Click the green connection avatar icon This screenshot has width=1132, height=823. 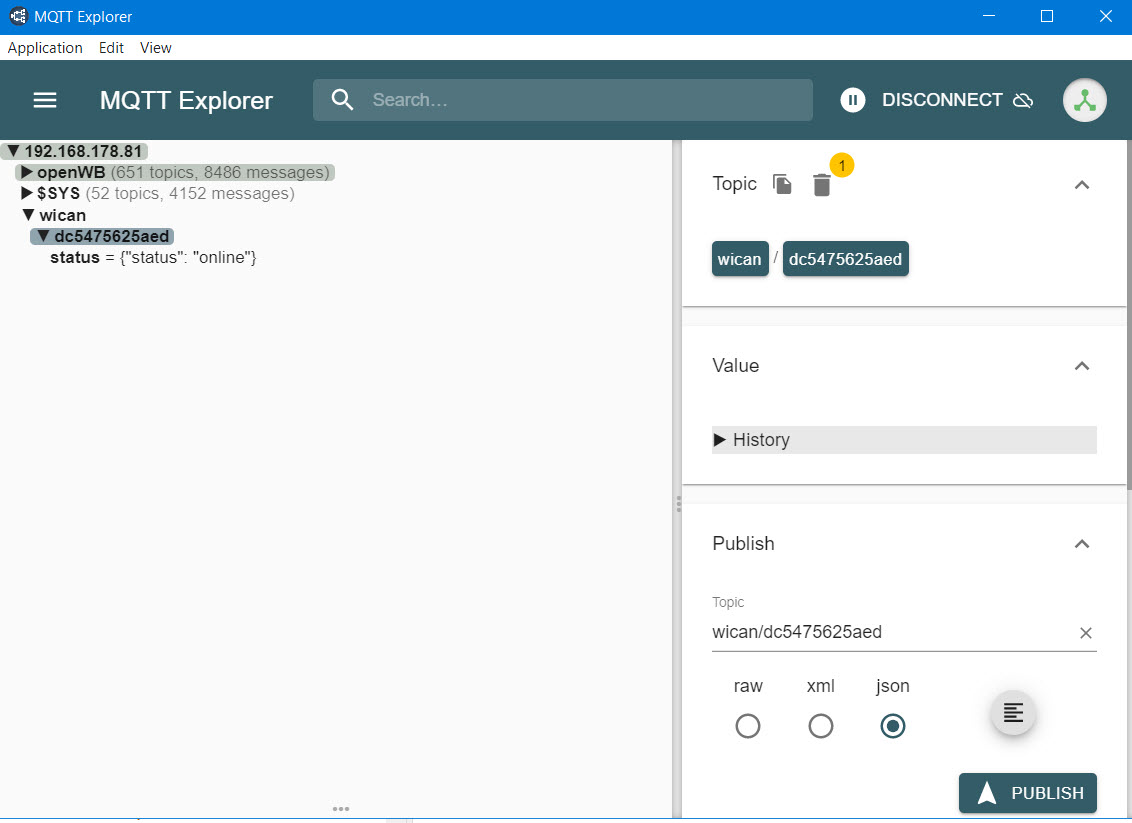coord(1084,100)
